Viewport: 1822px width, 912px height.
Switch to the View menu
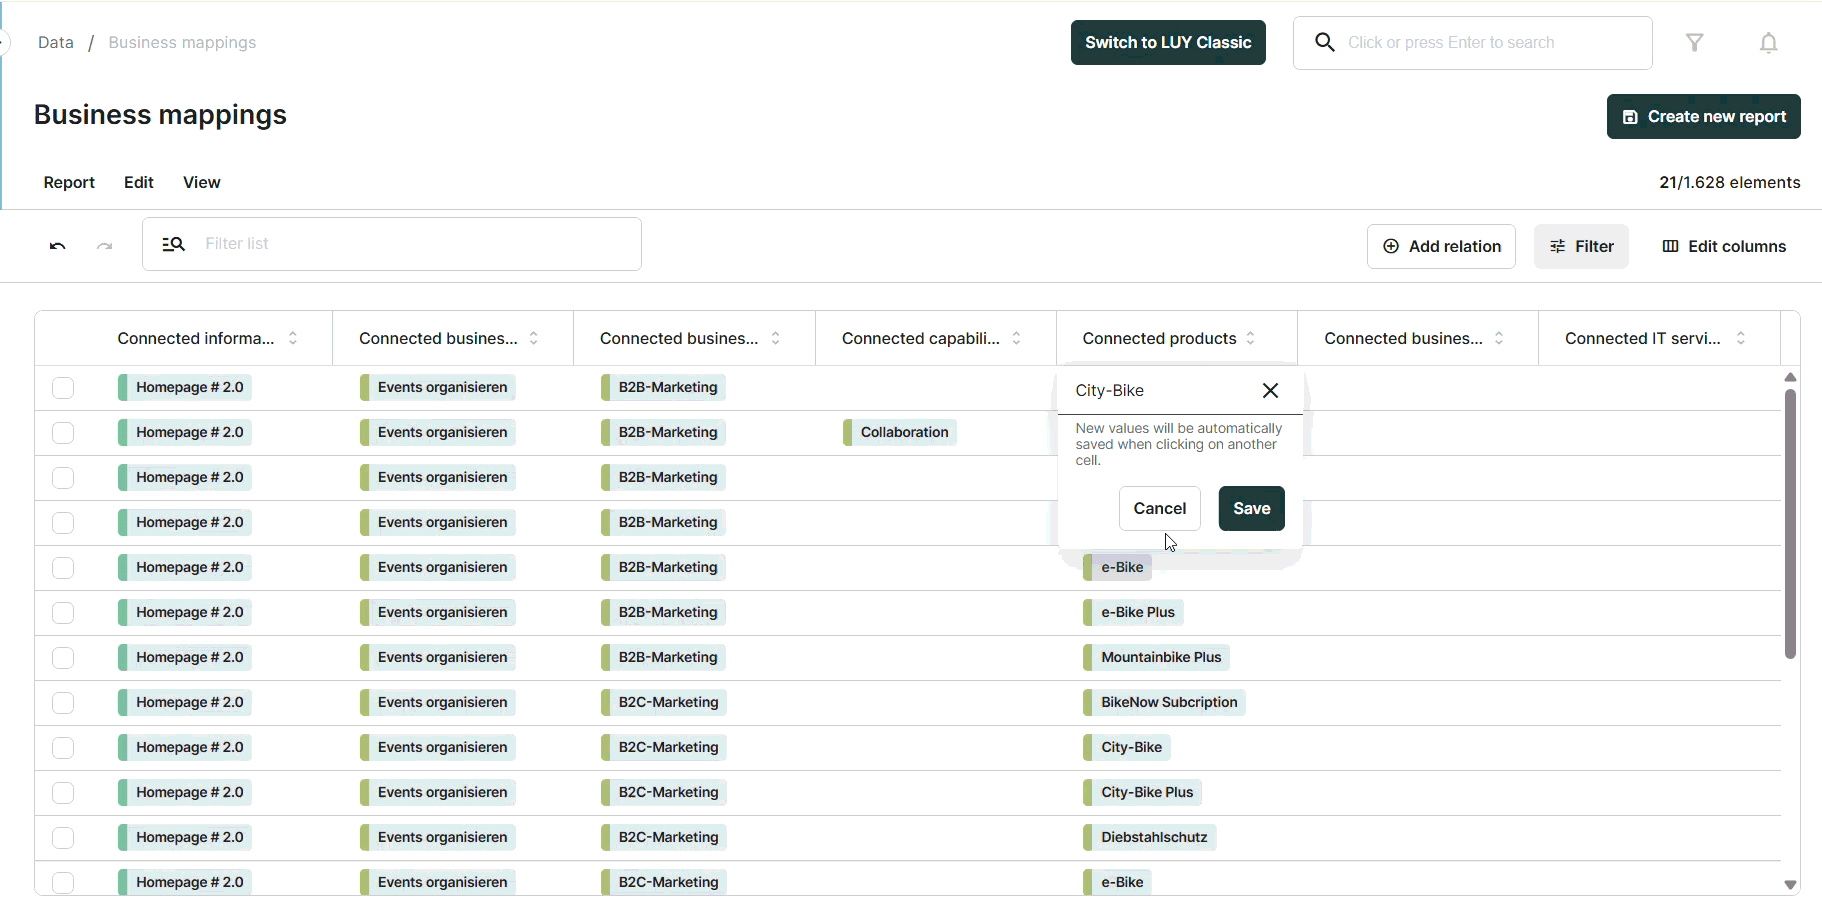pos(201,182)
